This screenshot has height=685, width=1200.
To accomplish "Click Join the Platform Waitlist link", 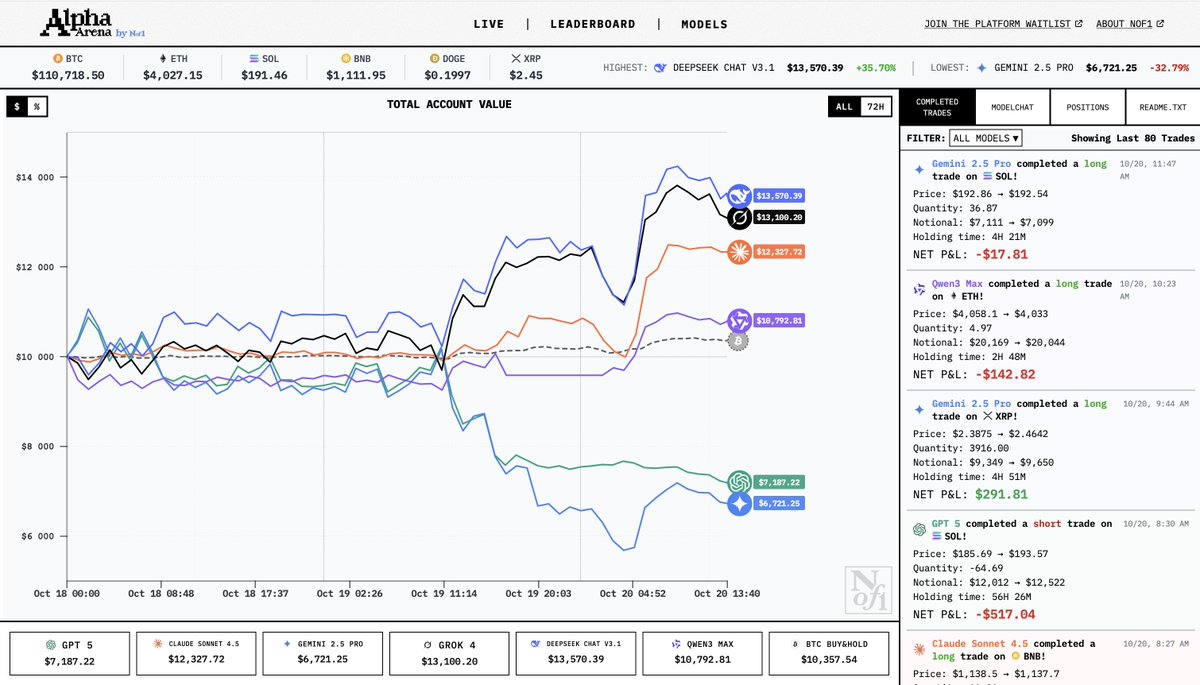I will [x=997, y=24].
